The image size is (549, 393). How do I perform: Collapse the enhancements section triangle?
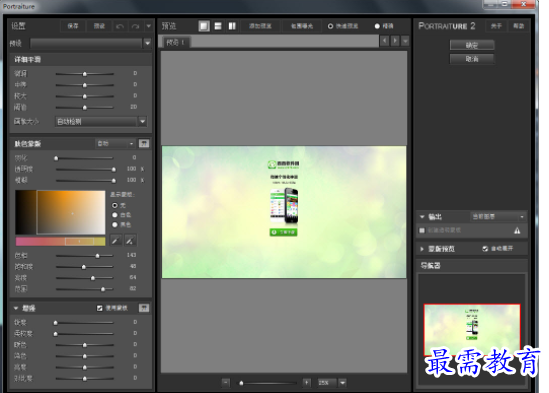tap(16, 308)
